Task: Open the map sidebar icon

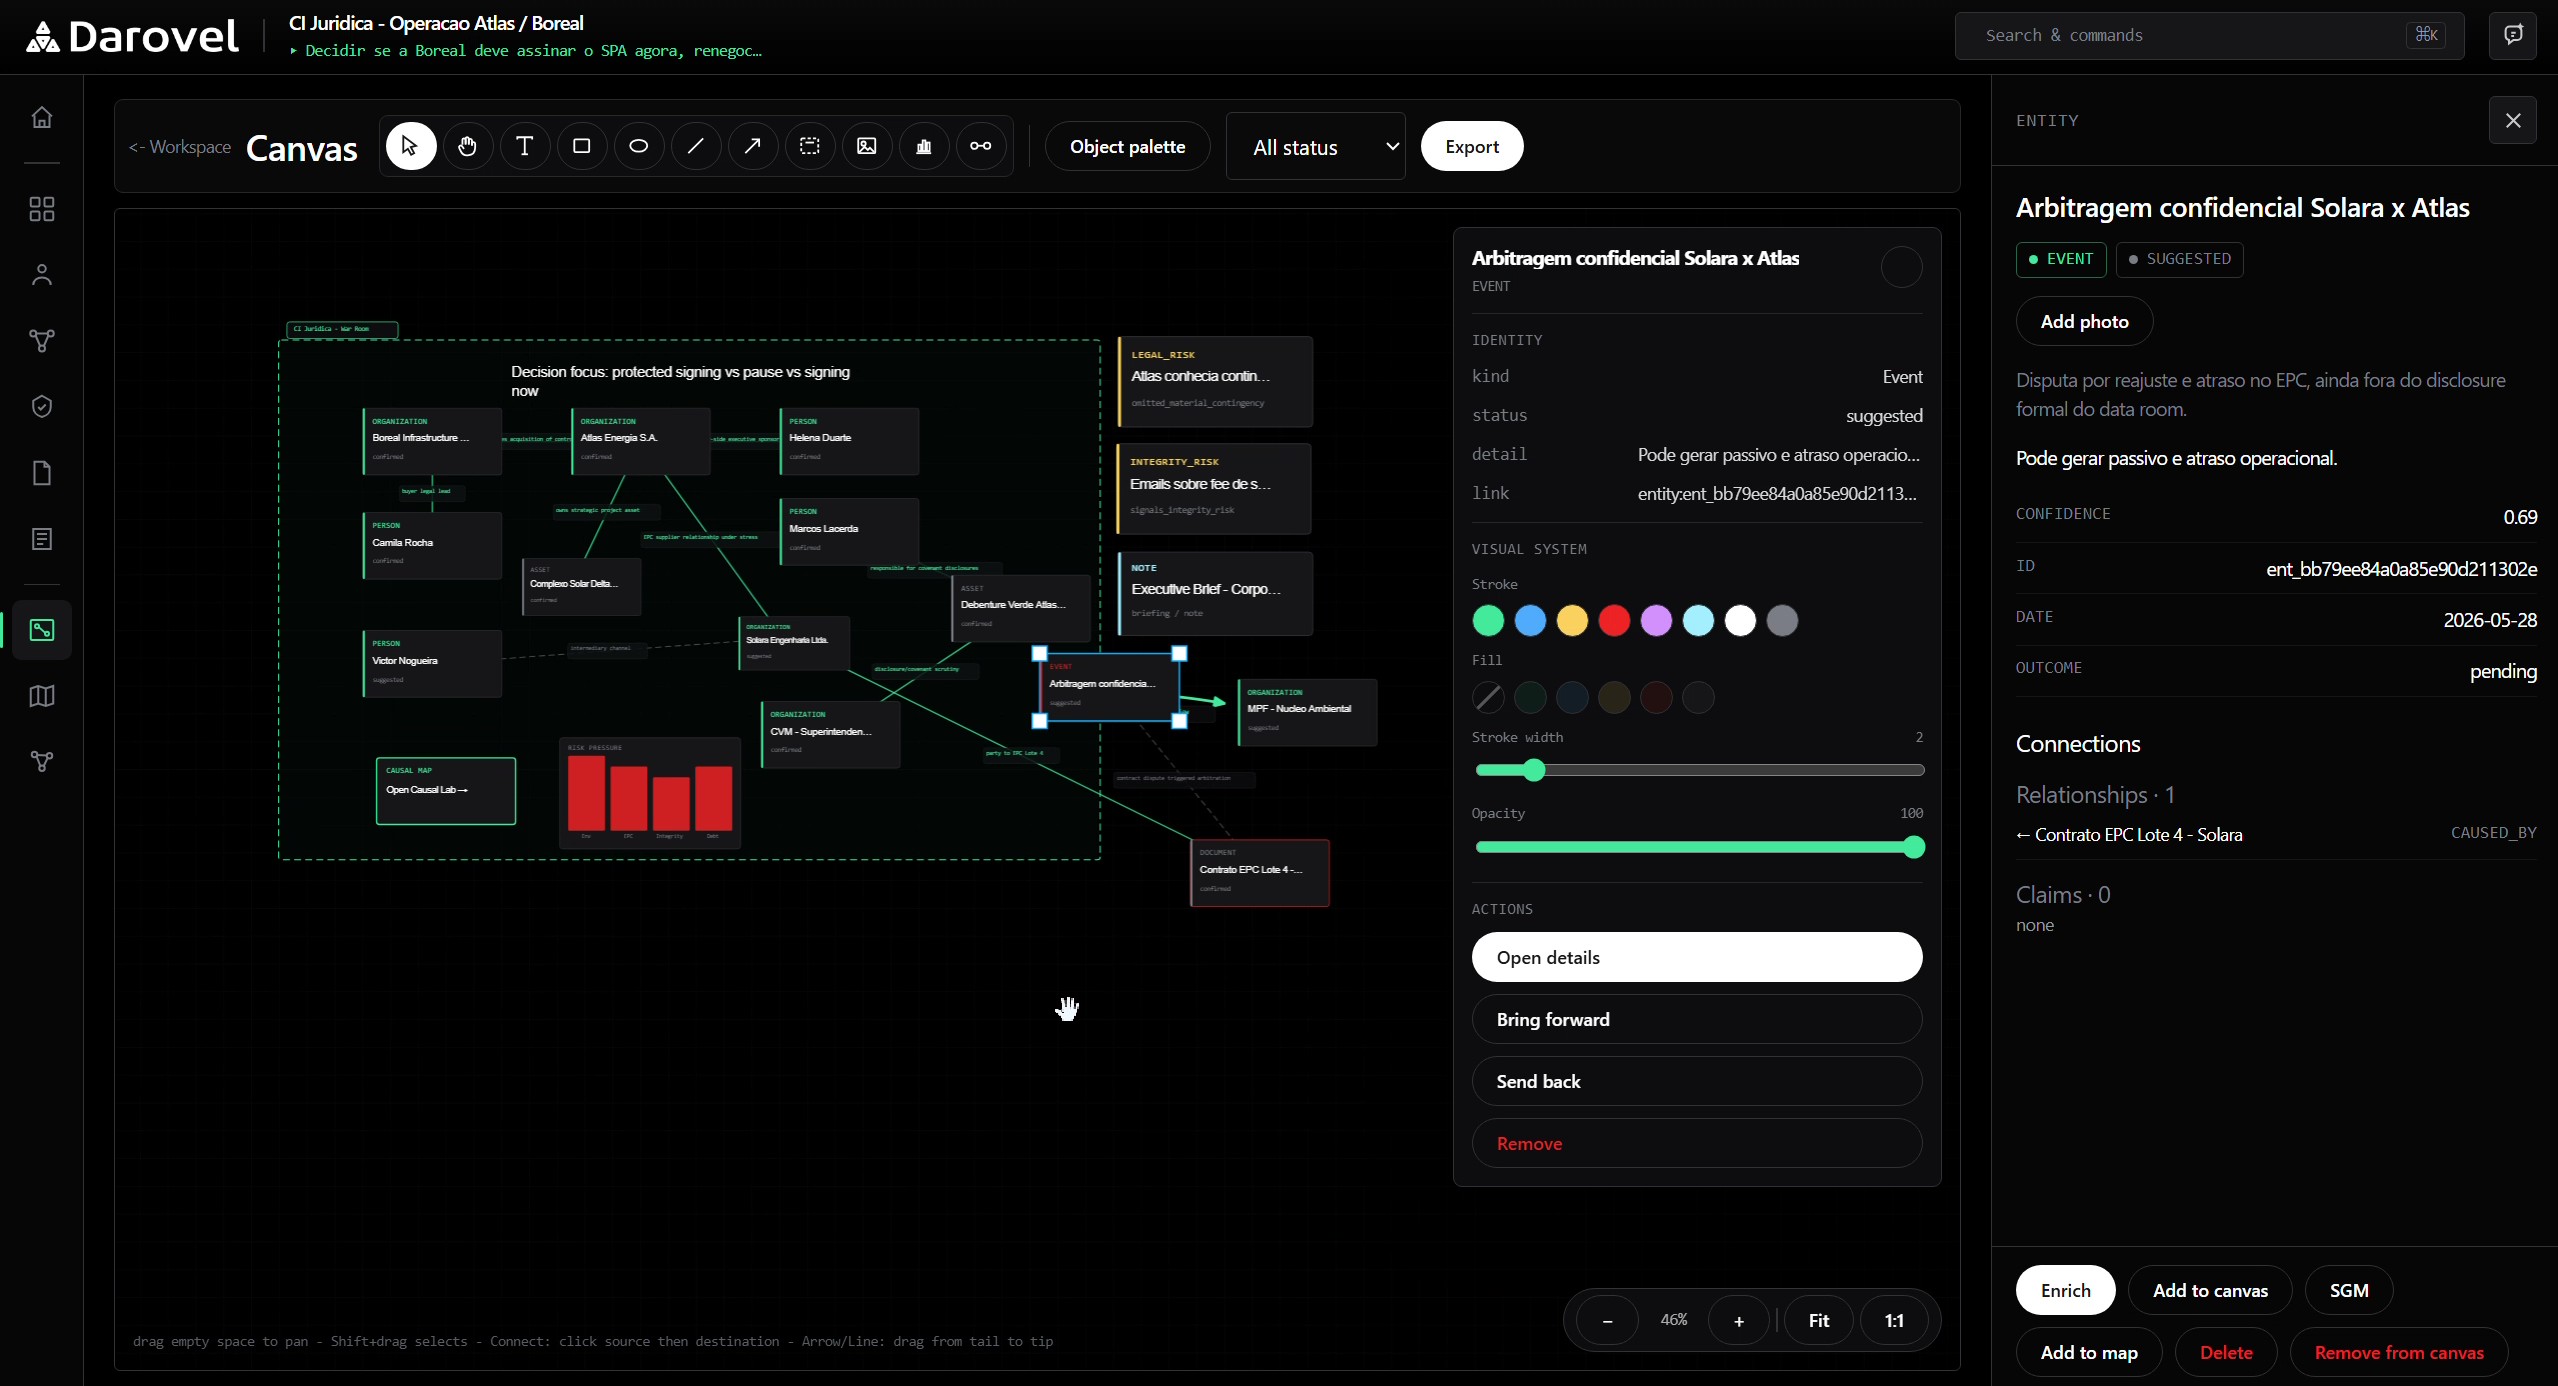Action: (x=42, y=696)
